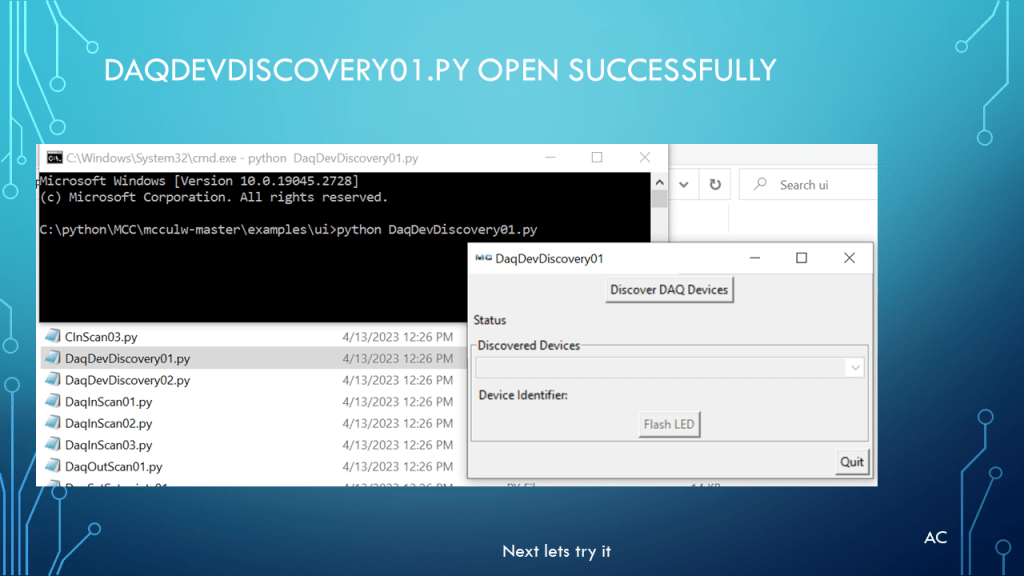Click the Quit button
The width and height of the screenshot is (1024, 576).
pos(852,462)
